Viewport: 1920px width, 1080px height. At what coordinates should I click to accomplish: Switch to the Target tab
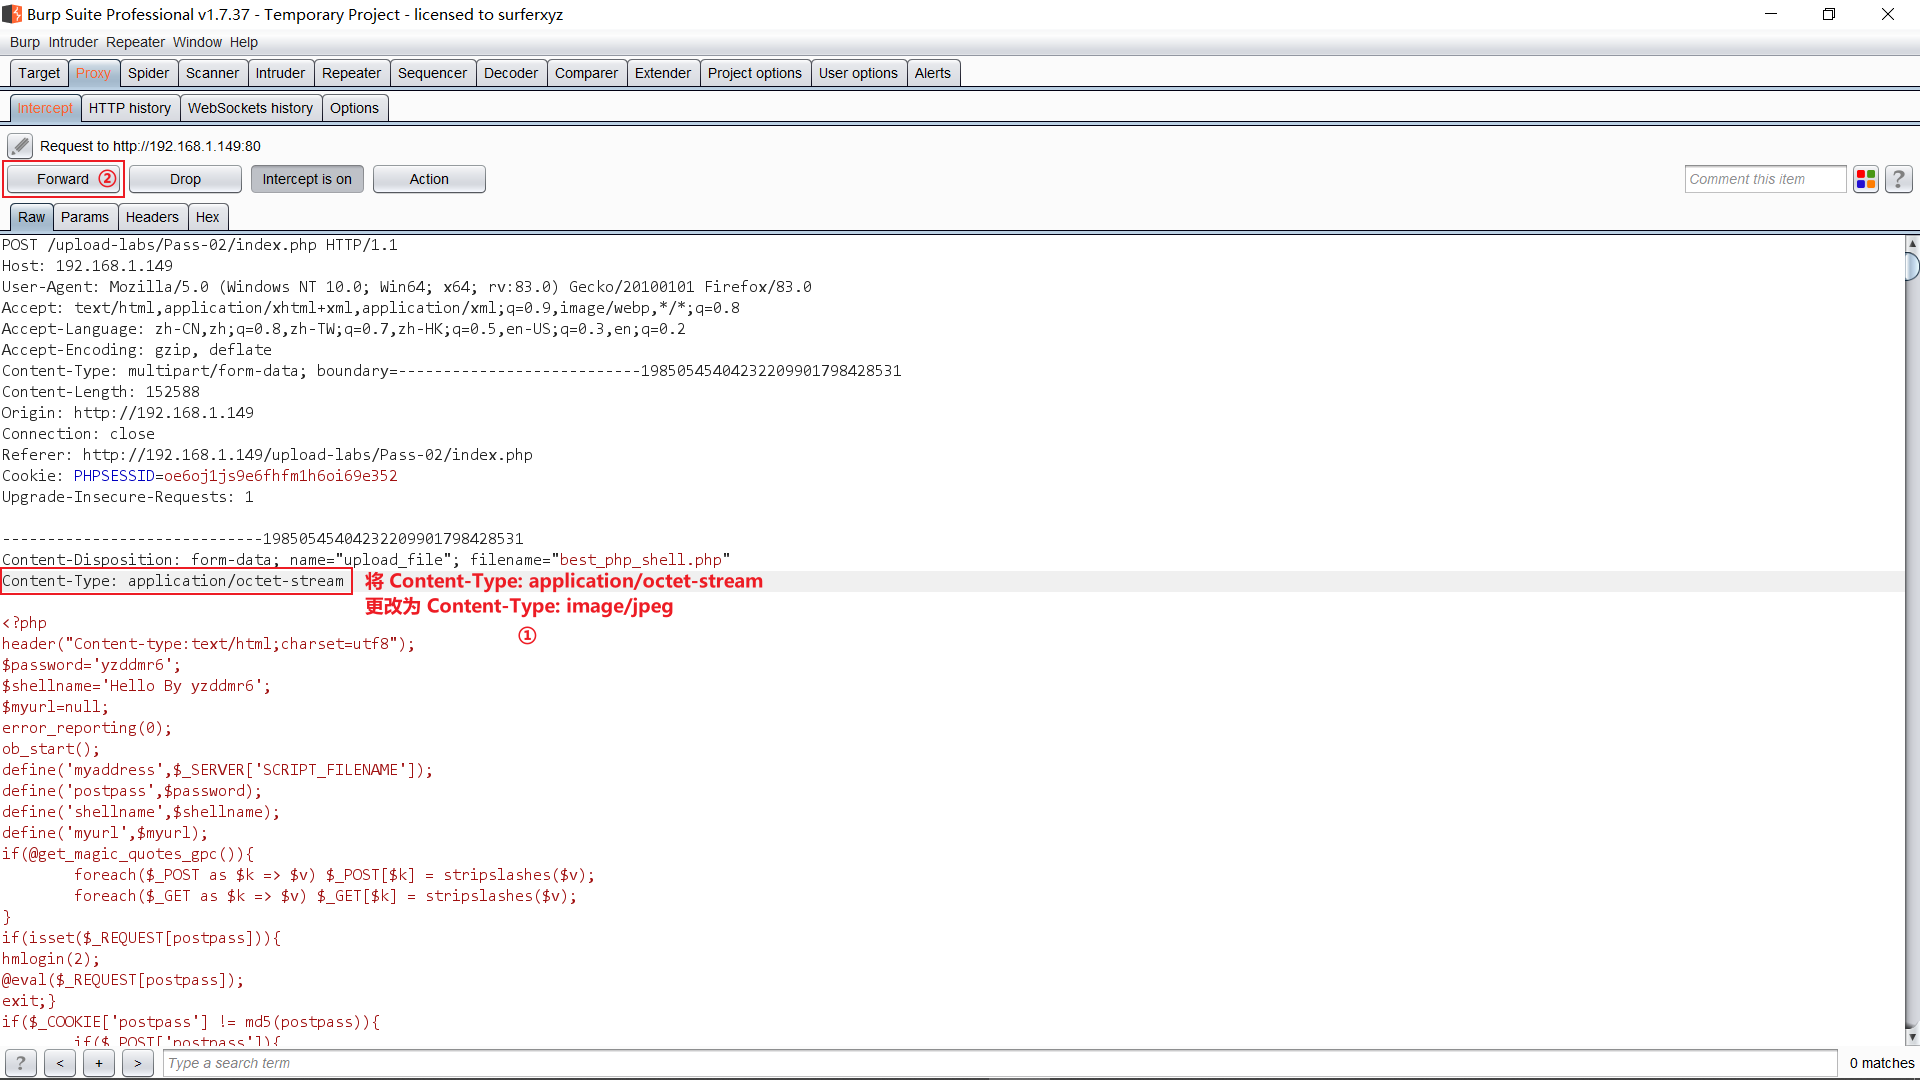pyautogui.click(x=39, y=73)
